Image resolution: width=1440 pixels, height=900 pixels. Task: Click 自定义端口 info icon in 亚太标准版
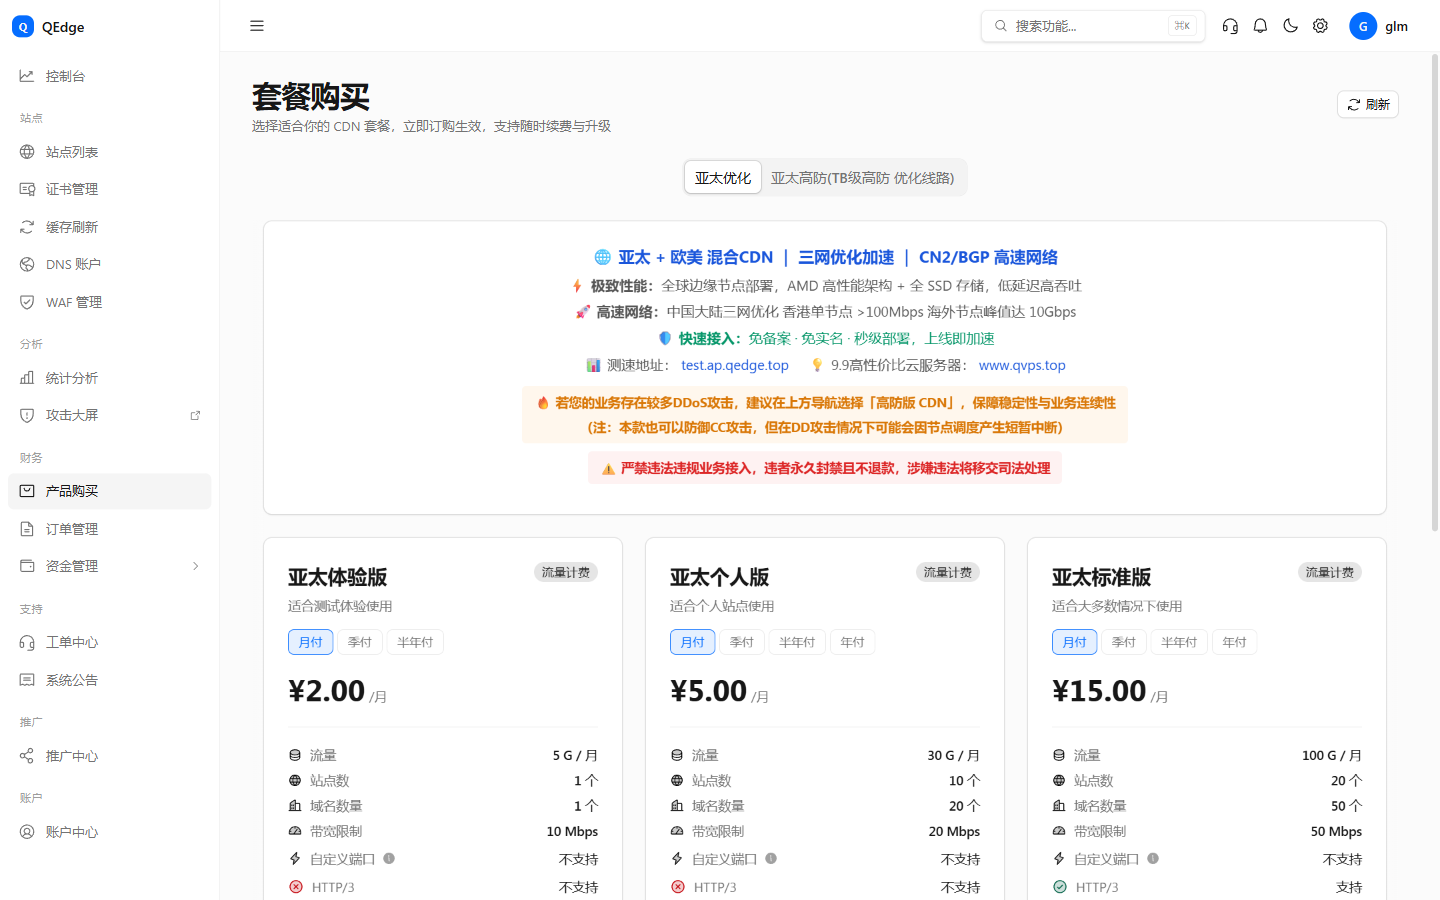point(1153,858)
